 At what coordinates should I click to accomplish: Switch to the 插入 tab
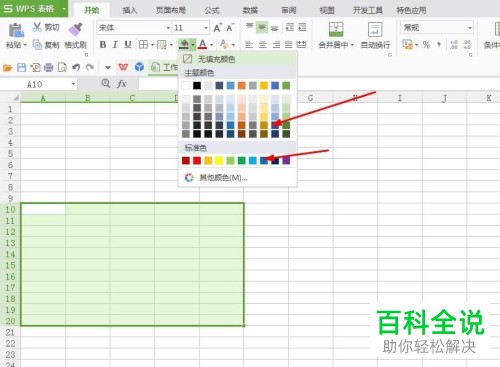(x=130, y=10)
